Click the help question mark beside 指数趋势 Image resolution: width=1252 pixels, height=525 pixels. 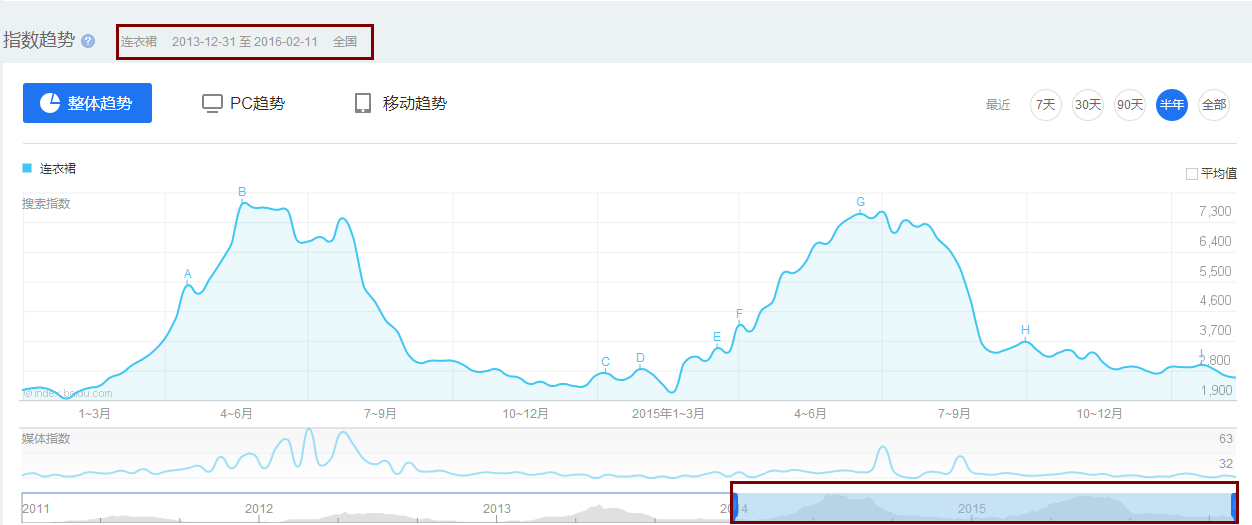pos(88,41)
